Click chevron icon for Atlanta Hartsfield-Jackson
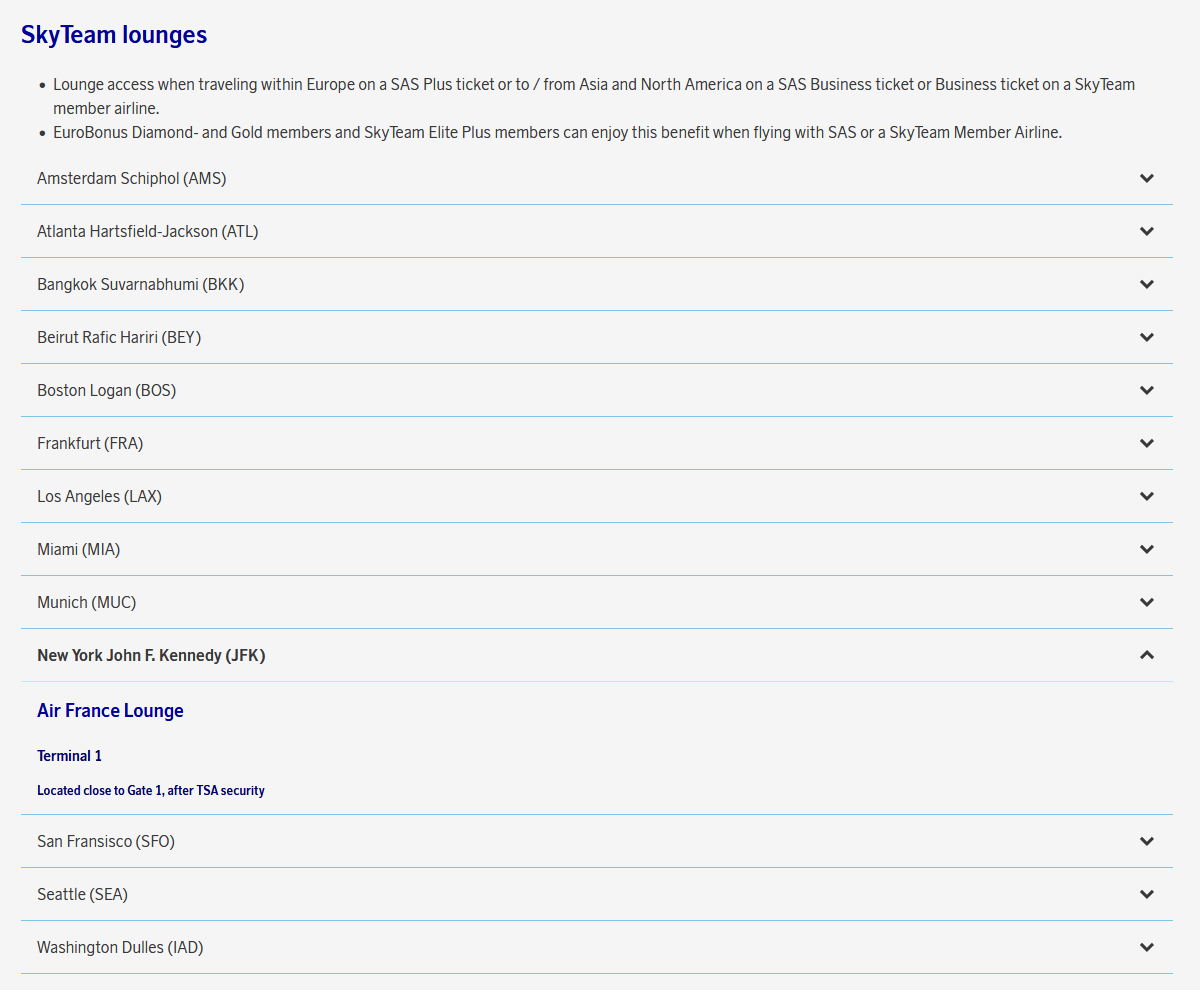 click(1146, 231)
